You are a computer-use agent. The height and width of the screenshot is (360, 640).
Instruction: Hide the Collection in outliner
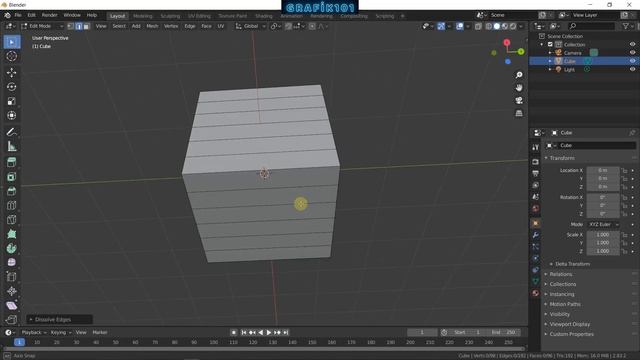pos(632,44)
